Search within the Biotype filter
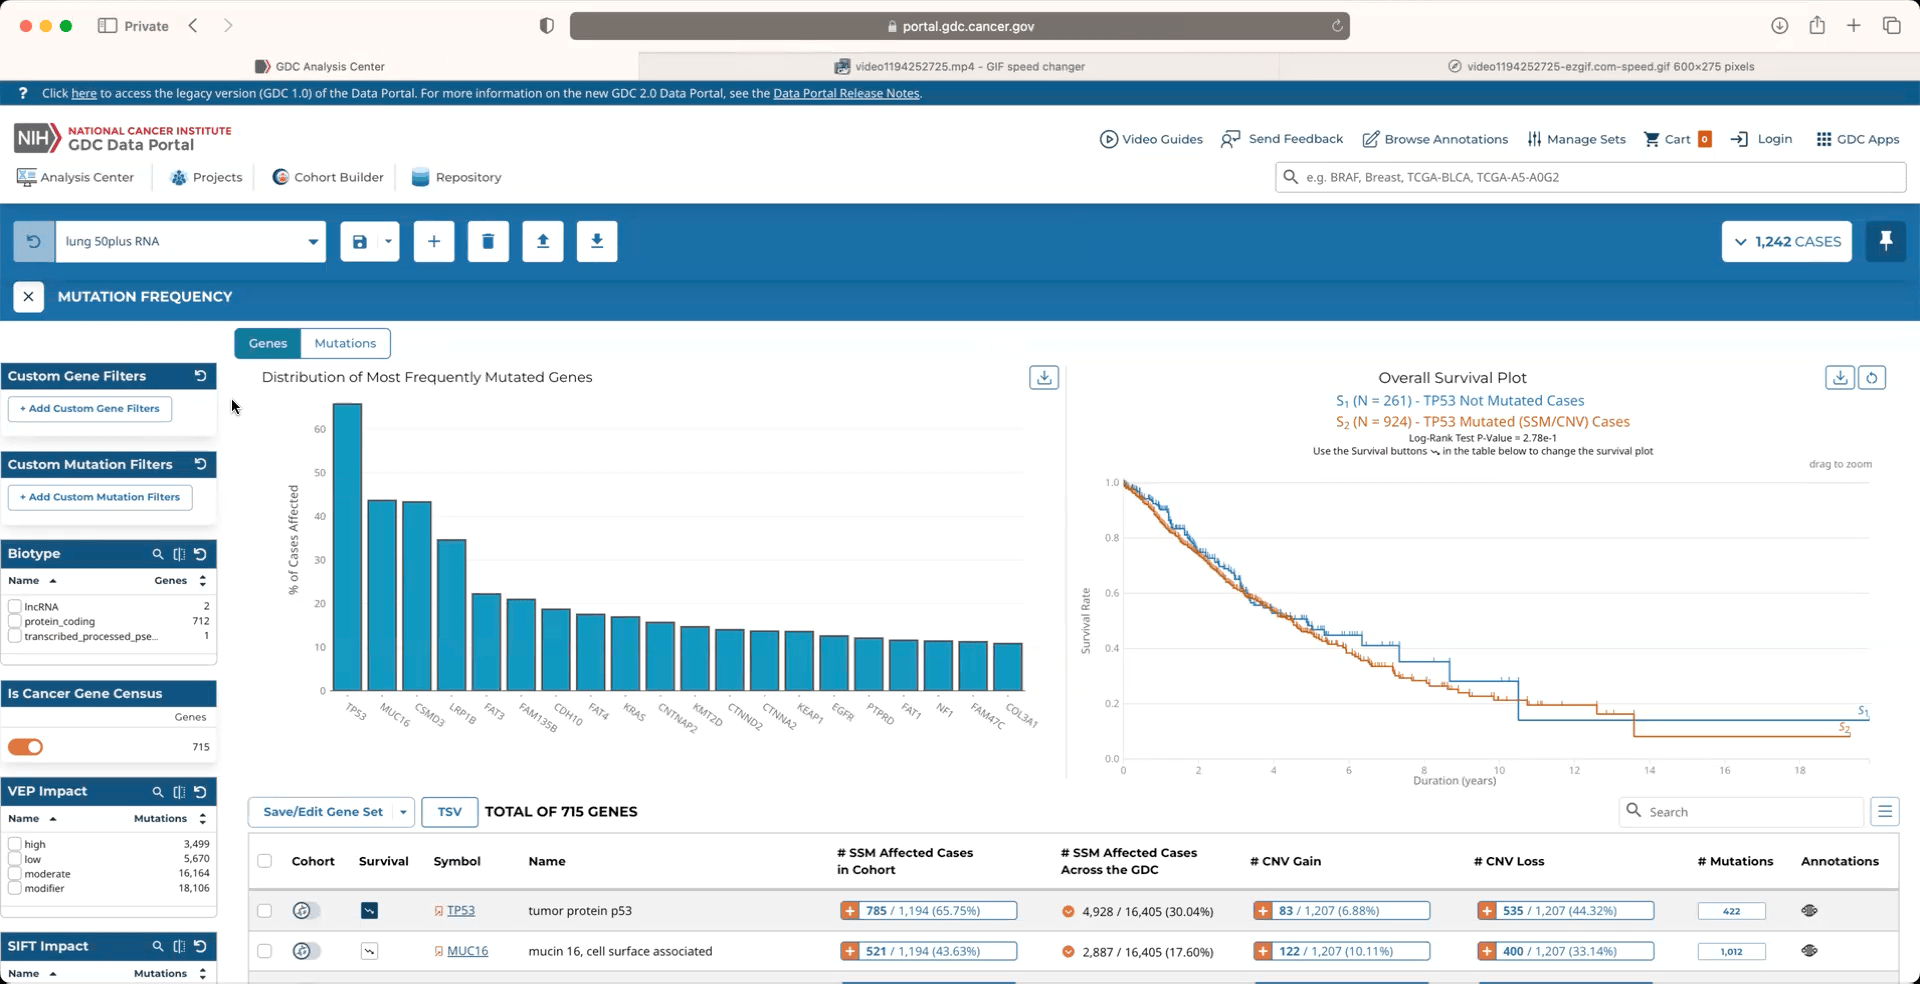 (157, 554)
